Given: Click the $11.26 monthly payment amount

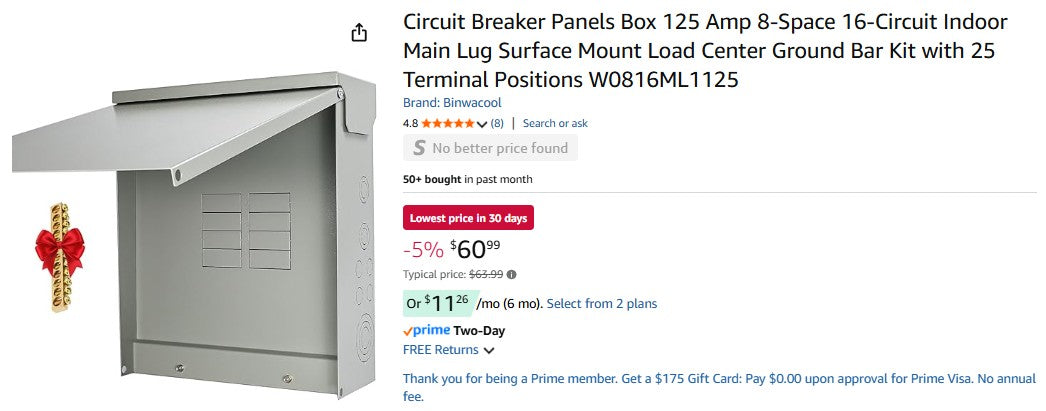Looking at the screenshot, I should pyautogui.click(x=445, y=302).
